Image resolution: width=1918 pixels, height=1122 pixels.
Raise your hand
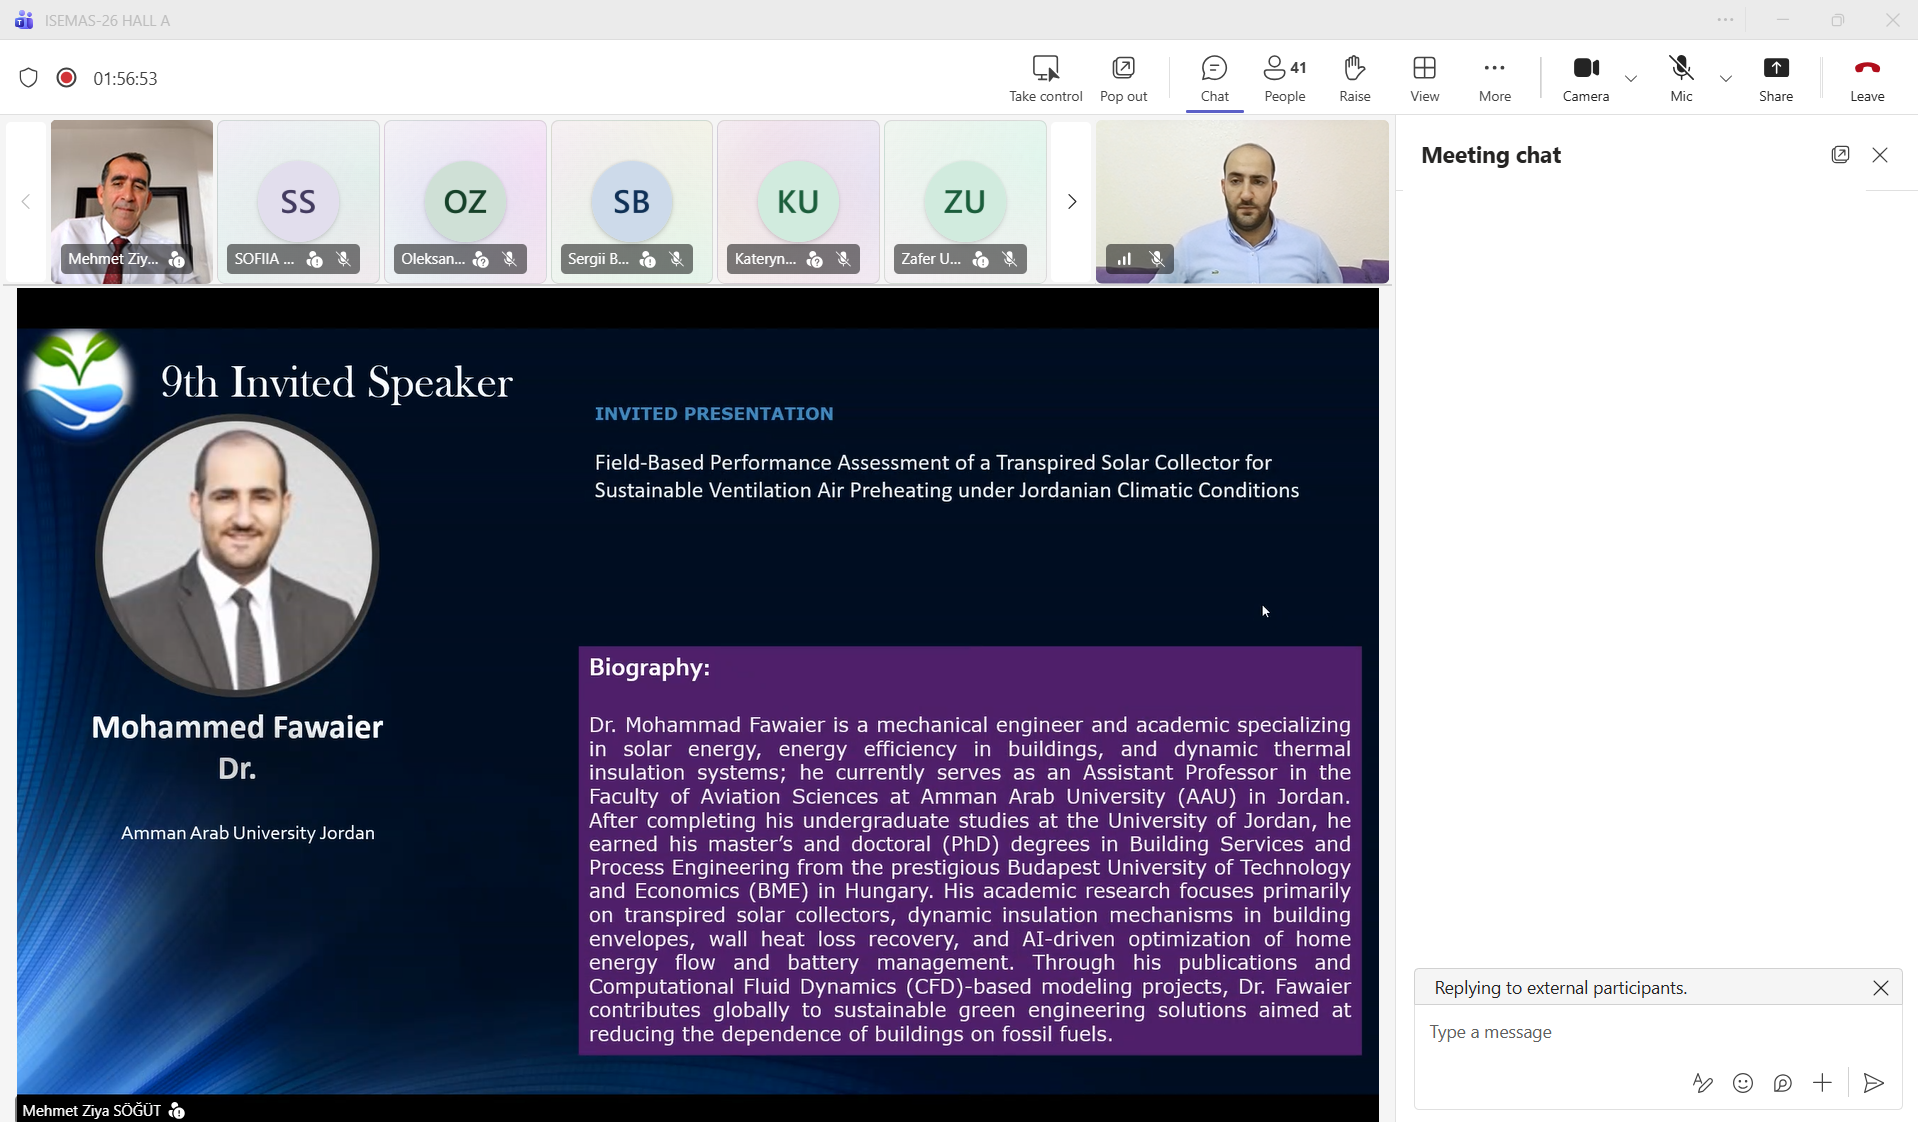1355,79
